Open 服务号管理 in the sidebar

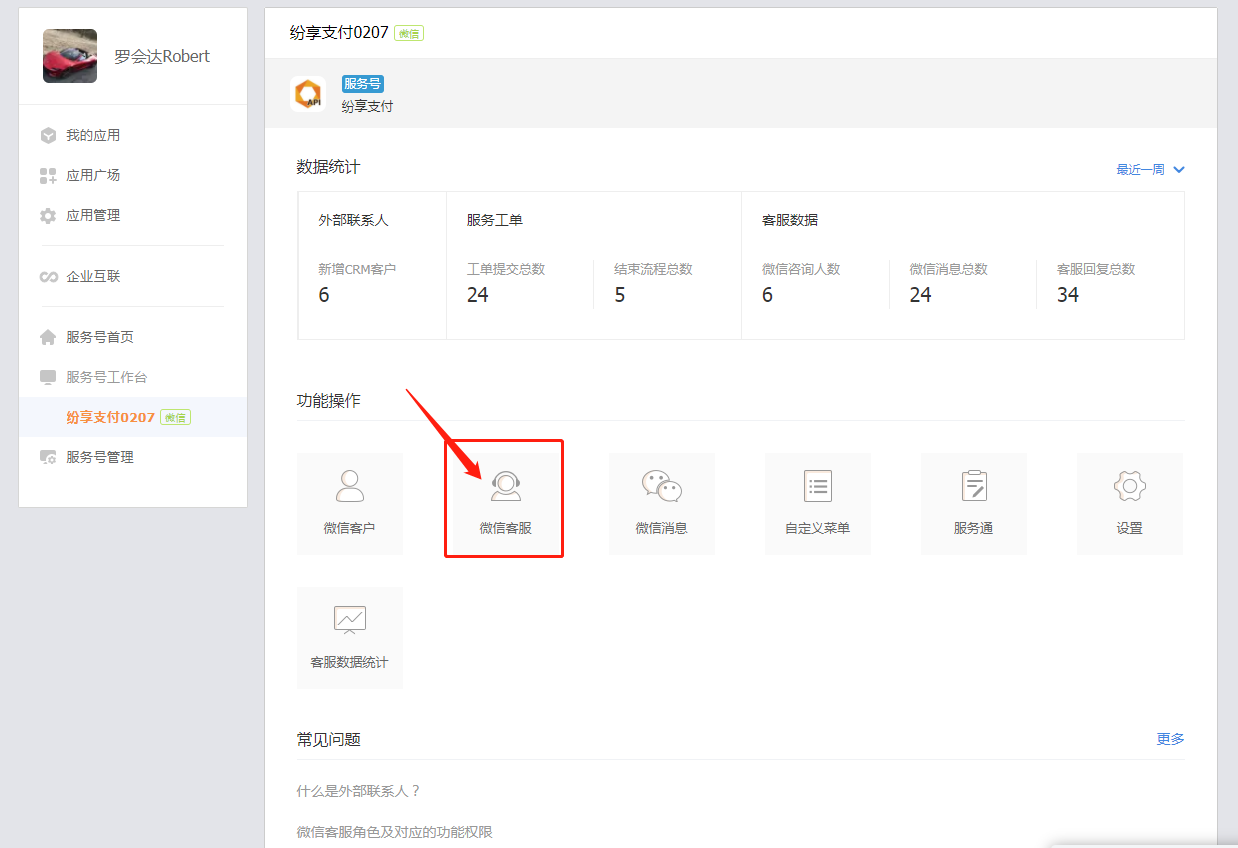(x=99, y=457)
